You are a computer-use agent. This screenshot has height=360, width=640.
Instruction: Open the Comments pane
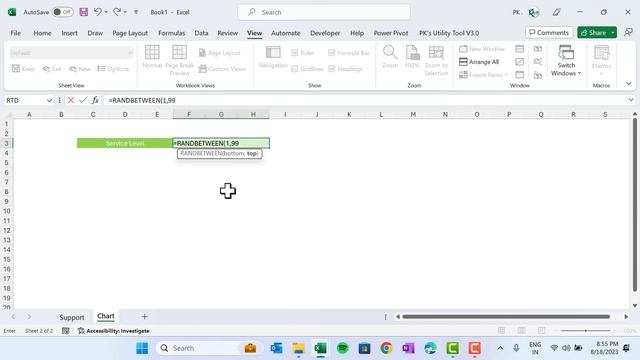pos(549,33)
